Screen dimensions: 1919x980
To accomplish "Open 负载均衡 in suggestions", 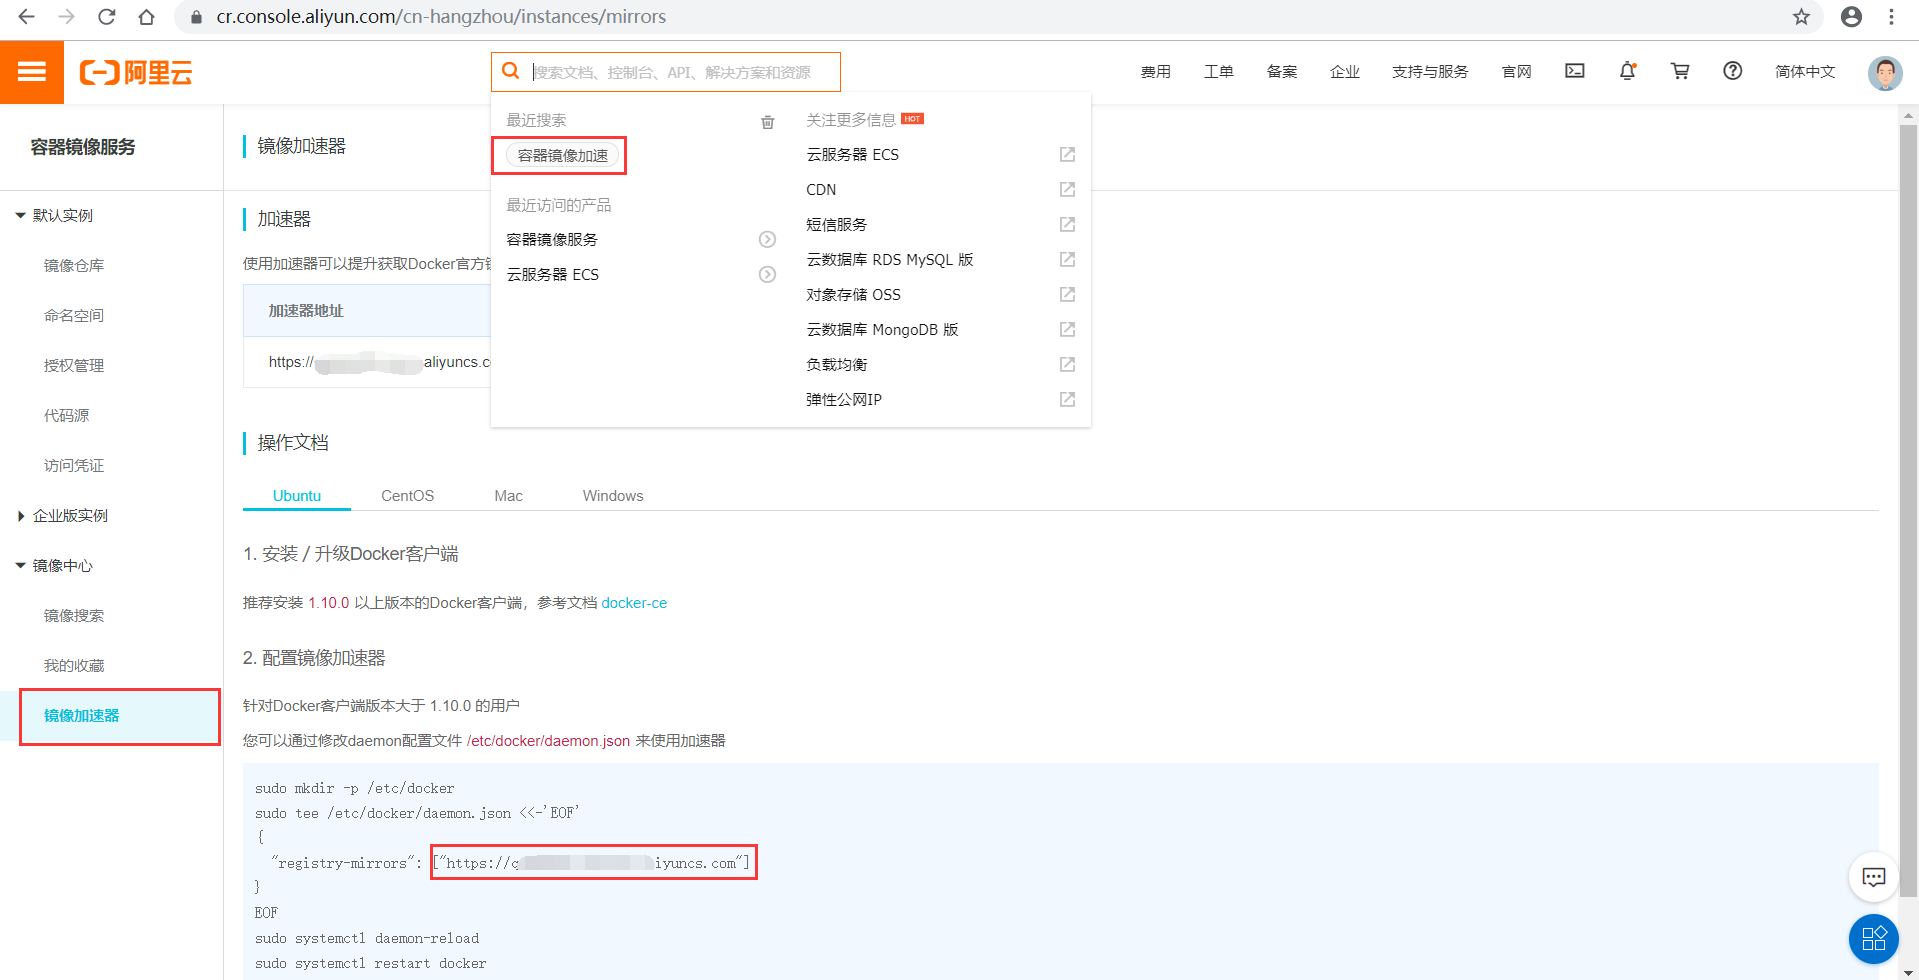I will pos(836,364).
